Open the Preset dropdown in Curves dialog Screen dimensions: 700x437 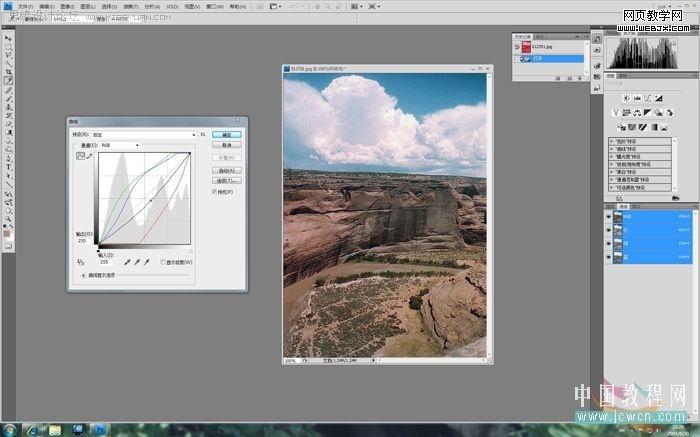[x=144, y=134]
